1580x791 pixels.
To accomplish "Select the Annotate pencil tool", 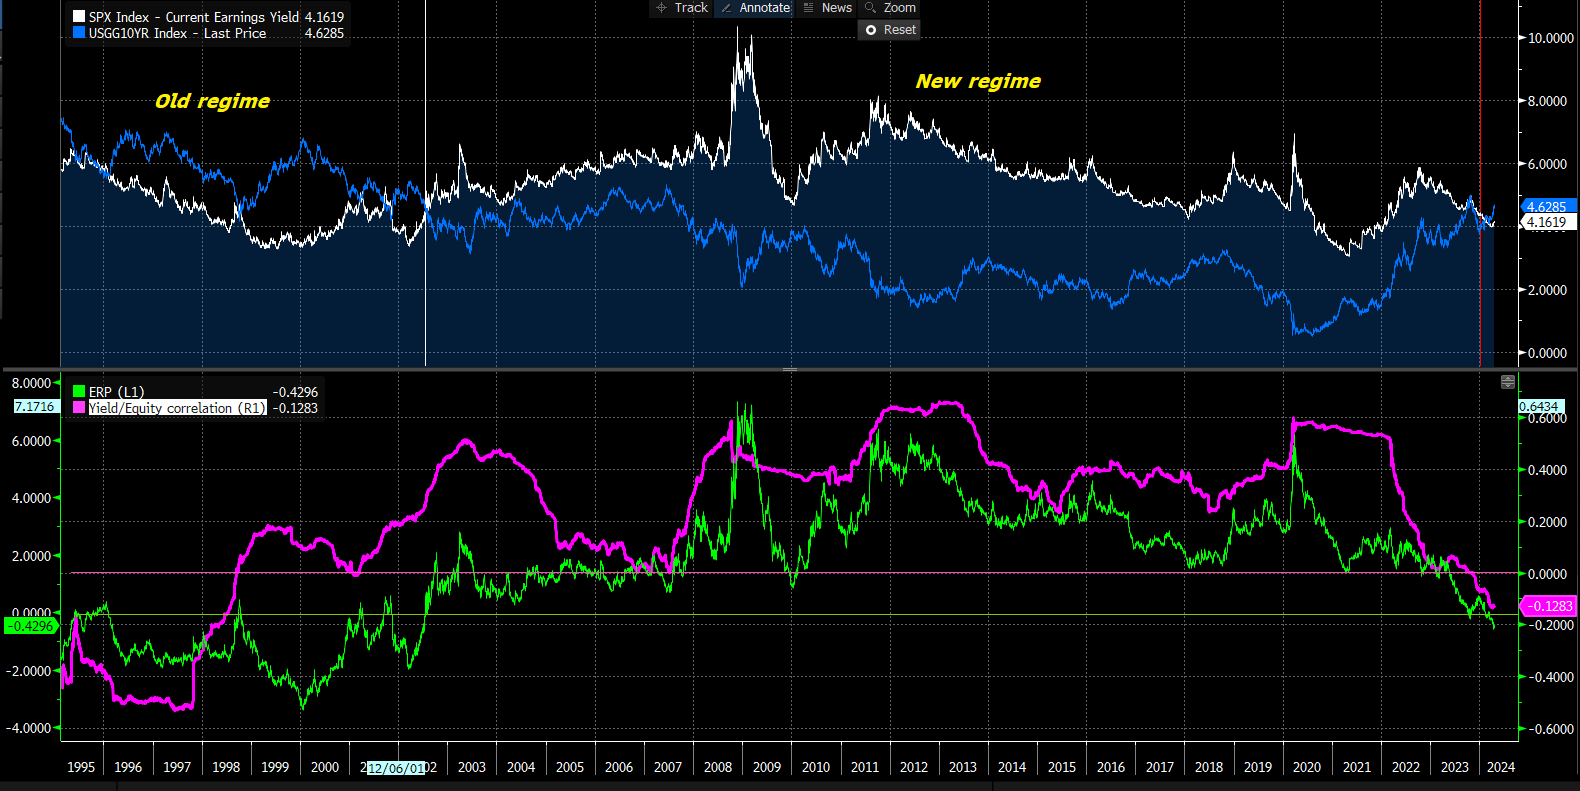I will [x=755, y=8].
